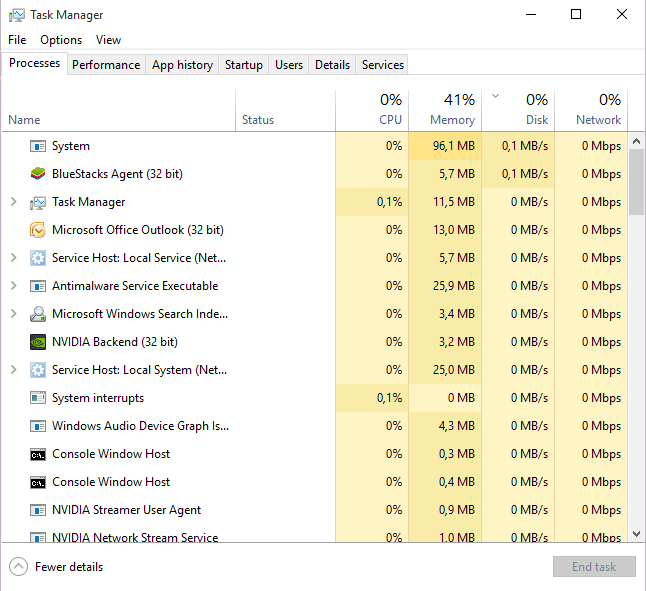646x591 pixels.
Task: Click the 25,9 MB memory value
Action: click(454, 286)
